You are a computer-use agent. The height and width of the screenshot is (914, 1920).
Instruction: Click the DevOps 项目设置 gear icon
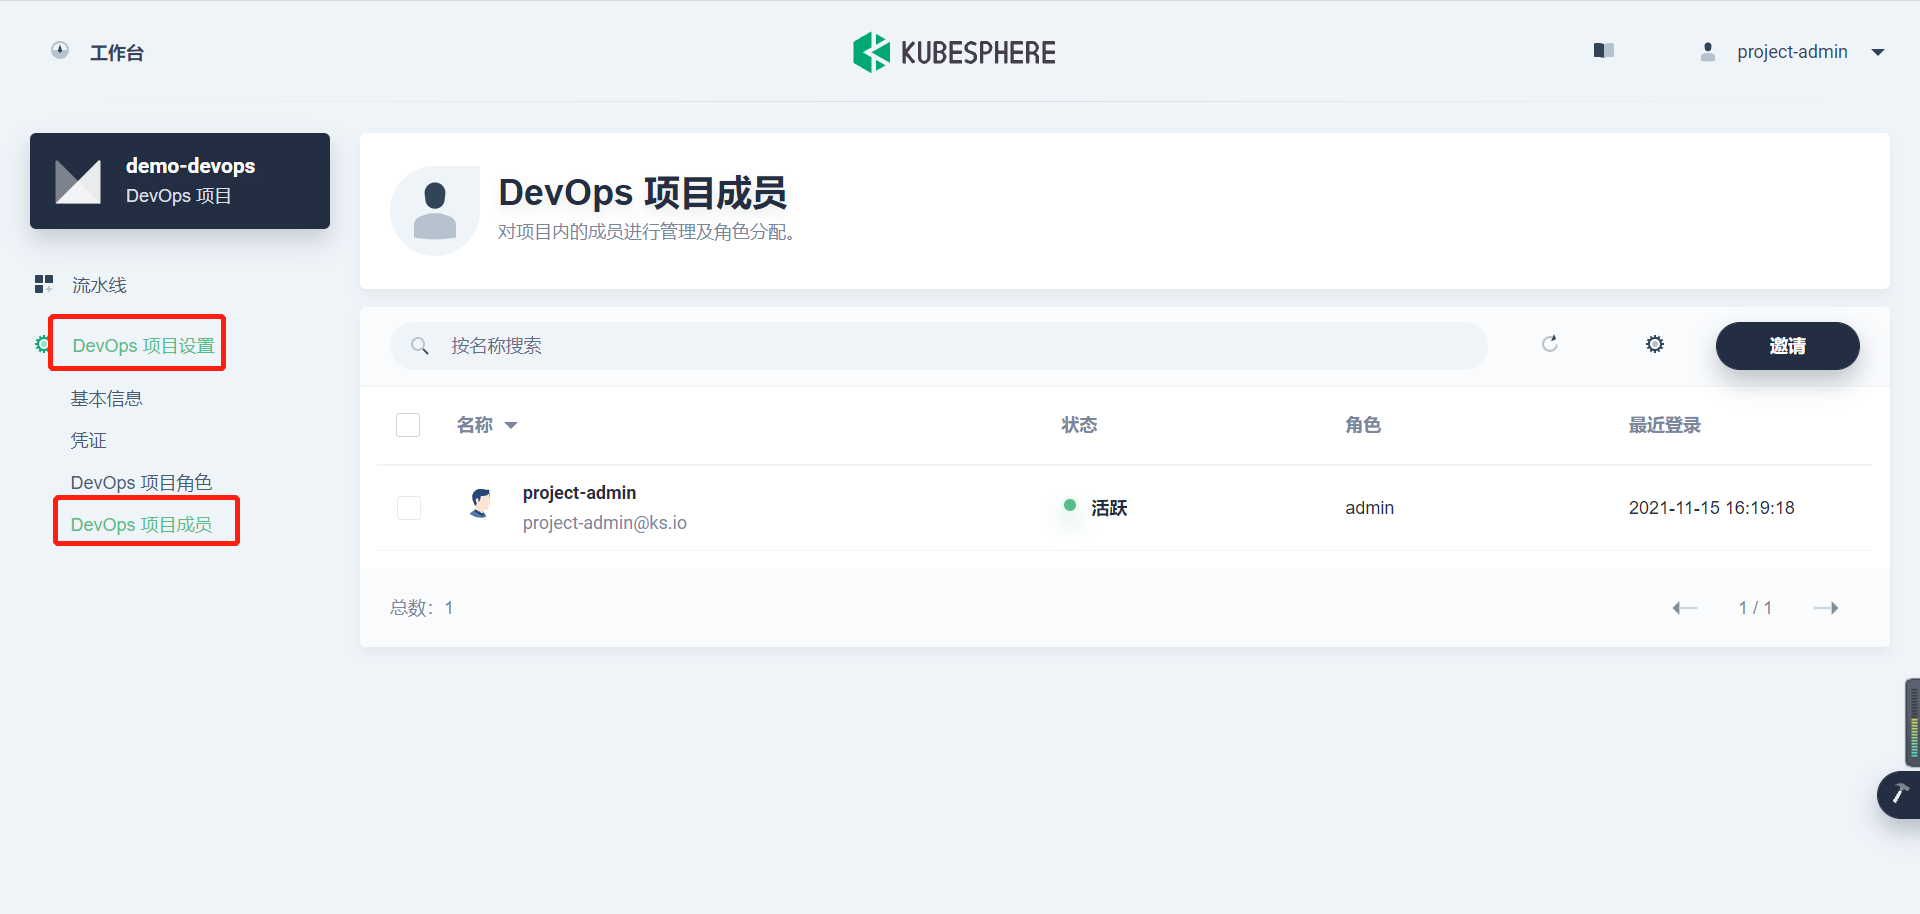(x=42, y=344)
